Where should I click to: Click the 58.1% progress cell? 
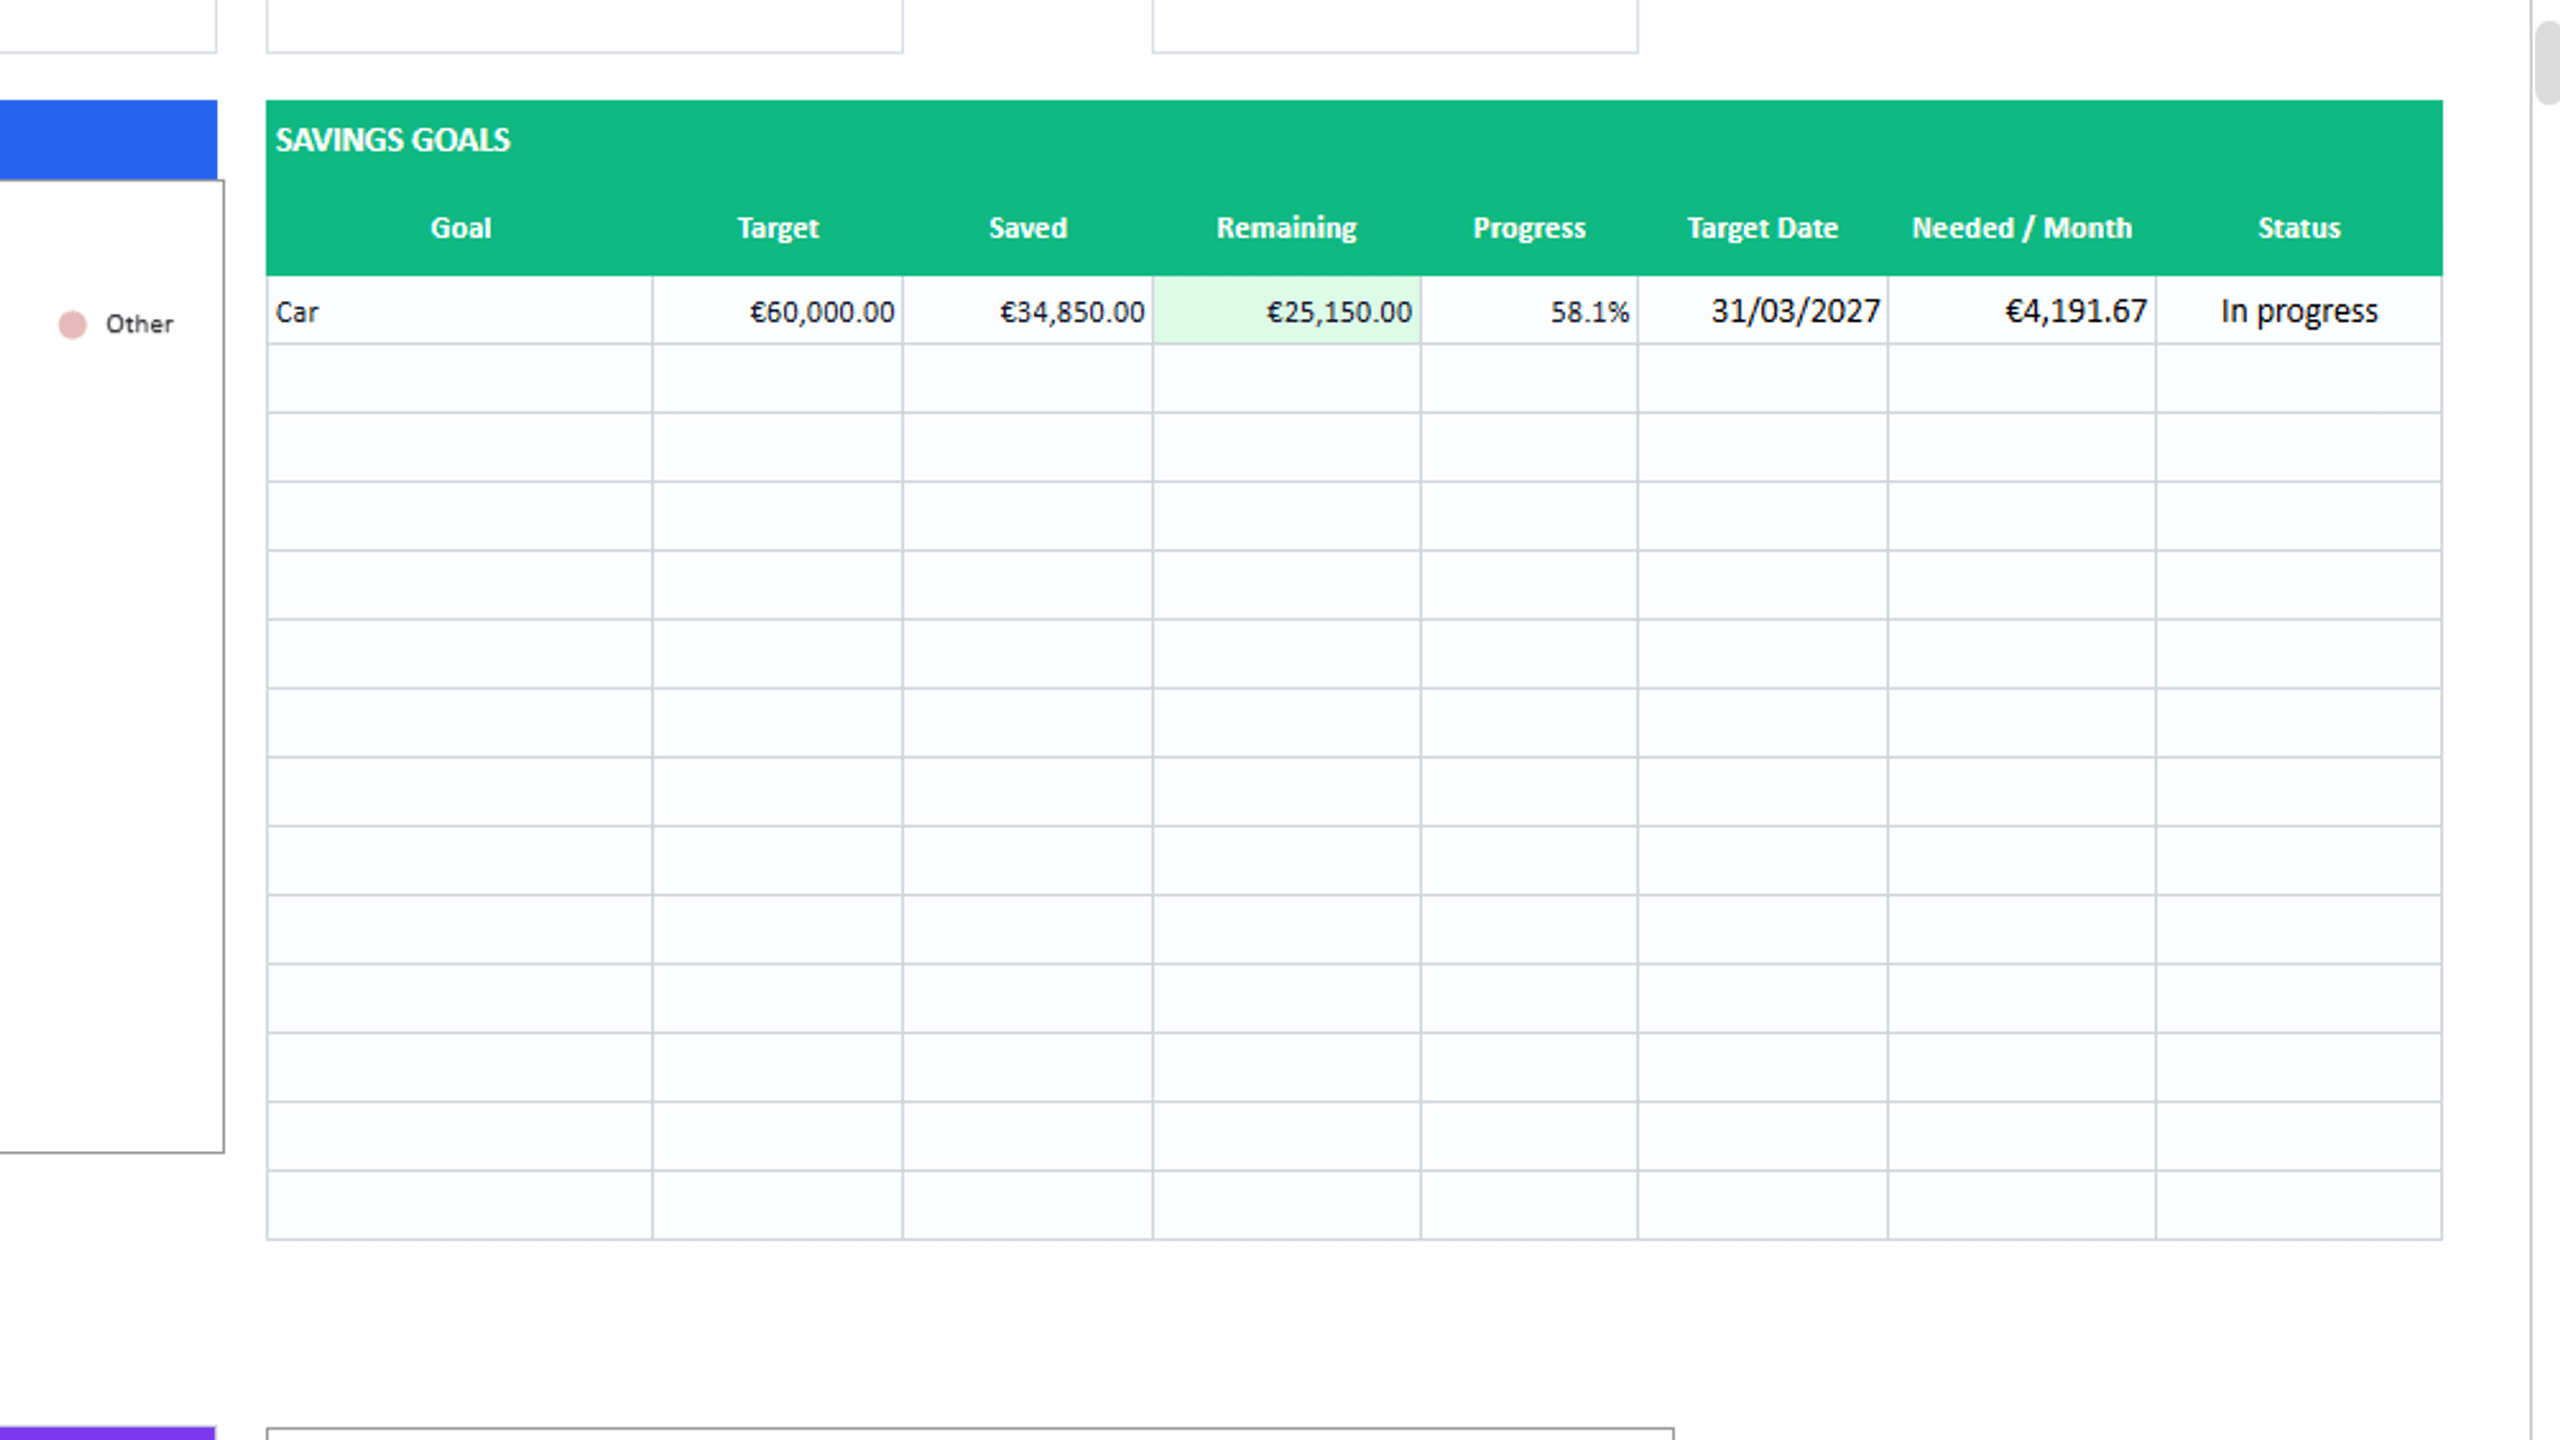point(1529,311)
